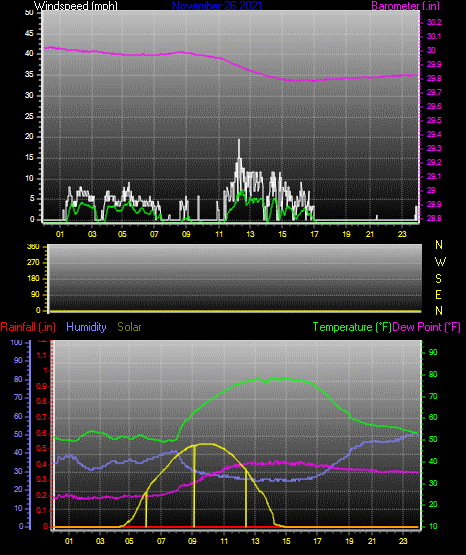
Task: Click the S compass direction label
Action: point(439,279)
